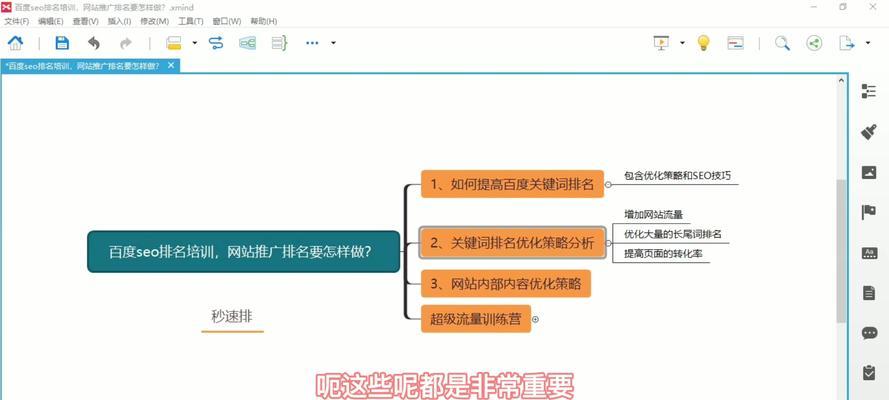Screen dimensions: 889x400
Task: Select the central topic 百度seo排名培训
Action: (243, 252)
